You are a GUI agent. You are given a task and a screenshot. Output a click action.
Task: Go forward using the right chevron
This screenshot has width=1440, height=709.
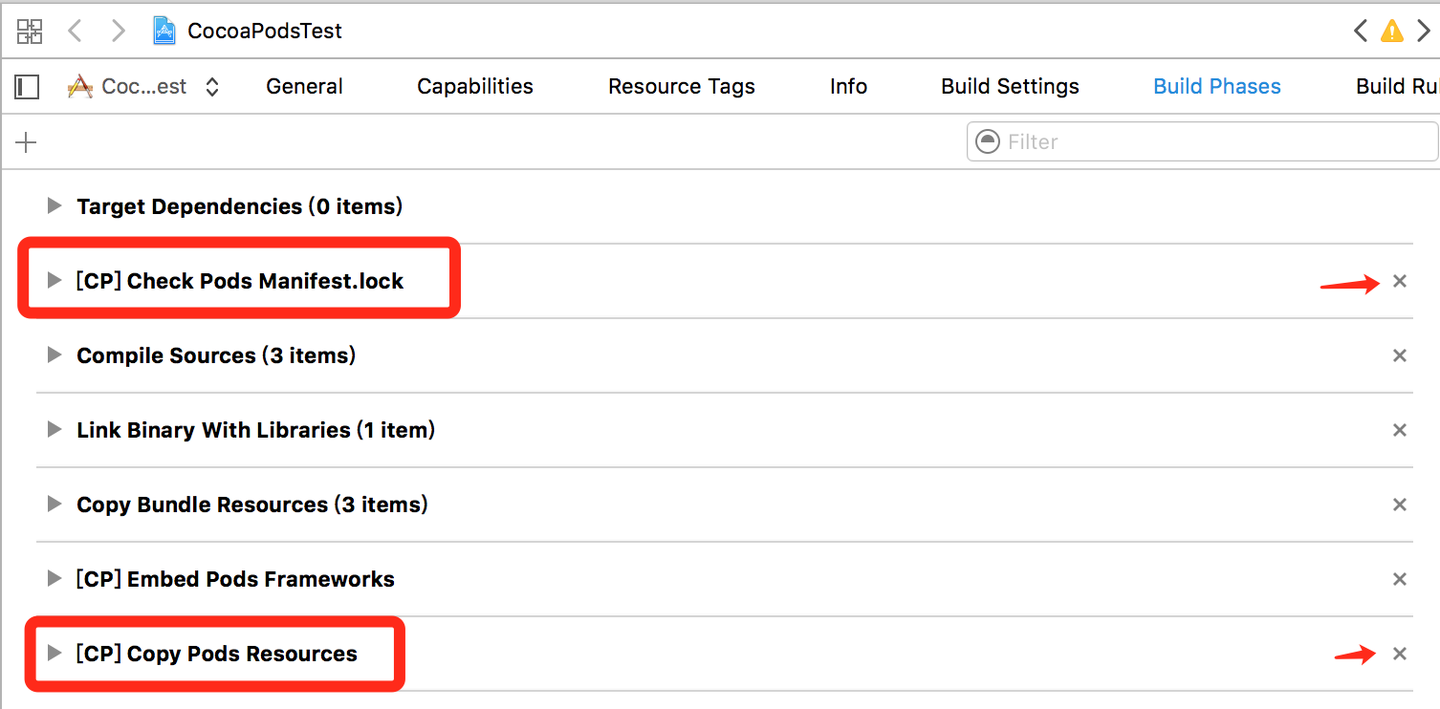118,31
